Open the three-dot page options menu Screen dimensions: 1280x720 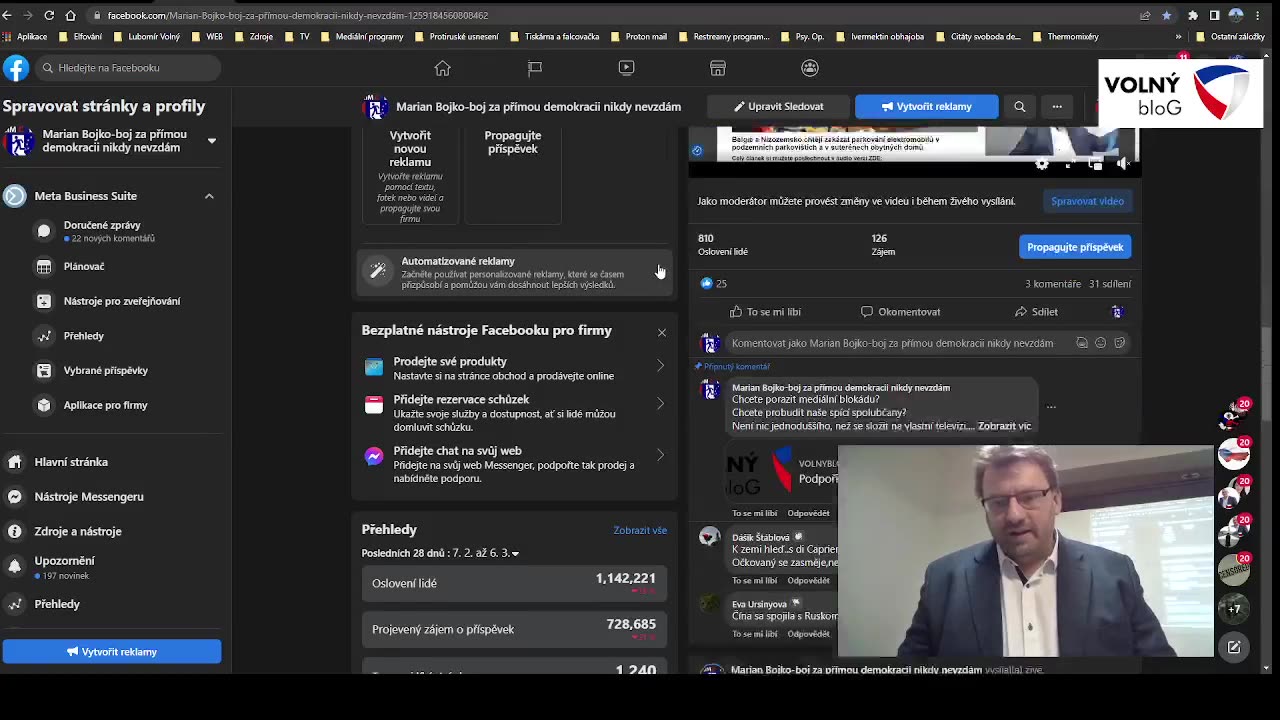(1057, 106)
